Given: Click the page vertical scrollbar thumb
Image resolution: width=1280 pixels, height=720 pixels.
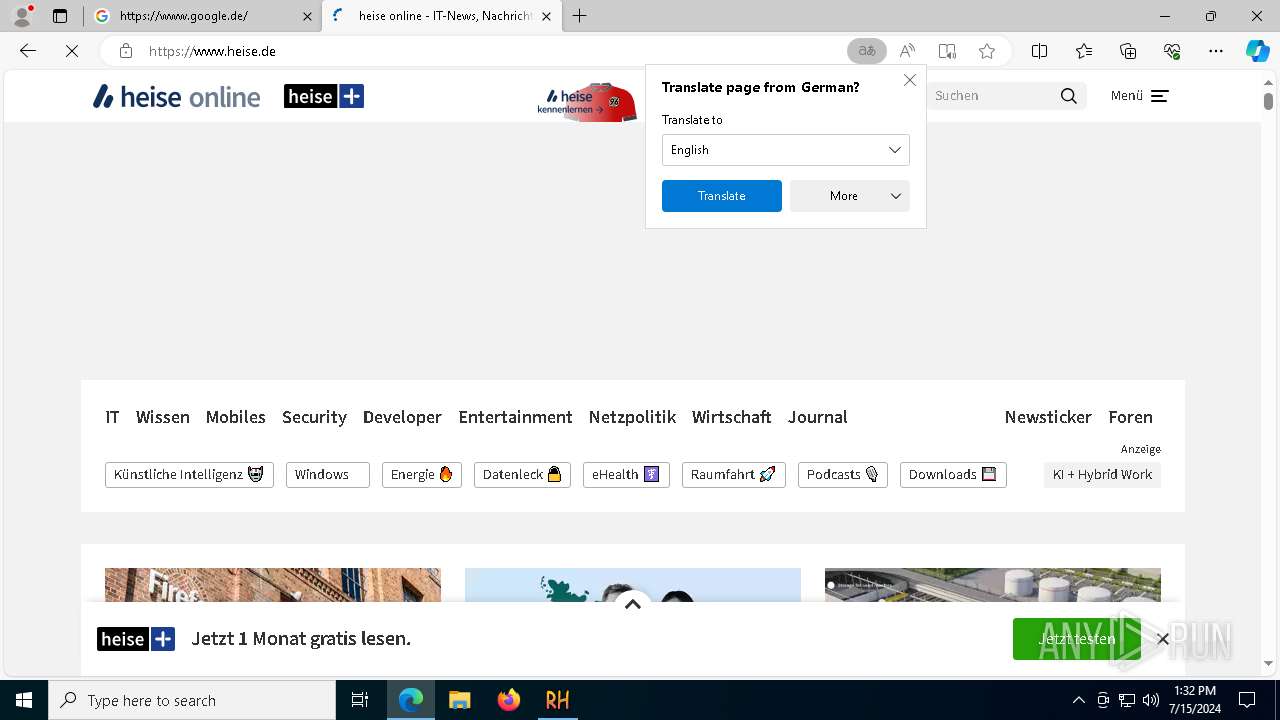Looking at the screenshot, I should point(1268,101).
